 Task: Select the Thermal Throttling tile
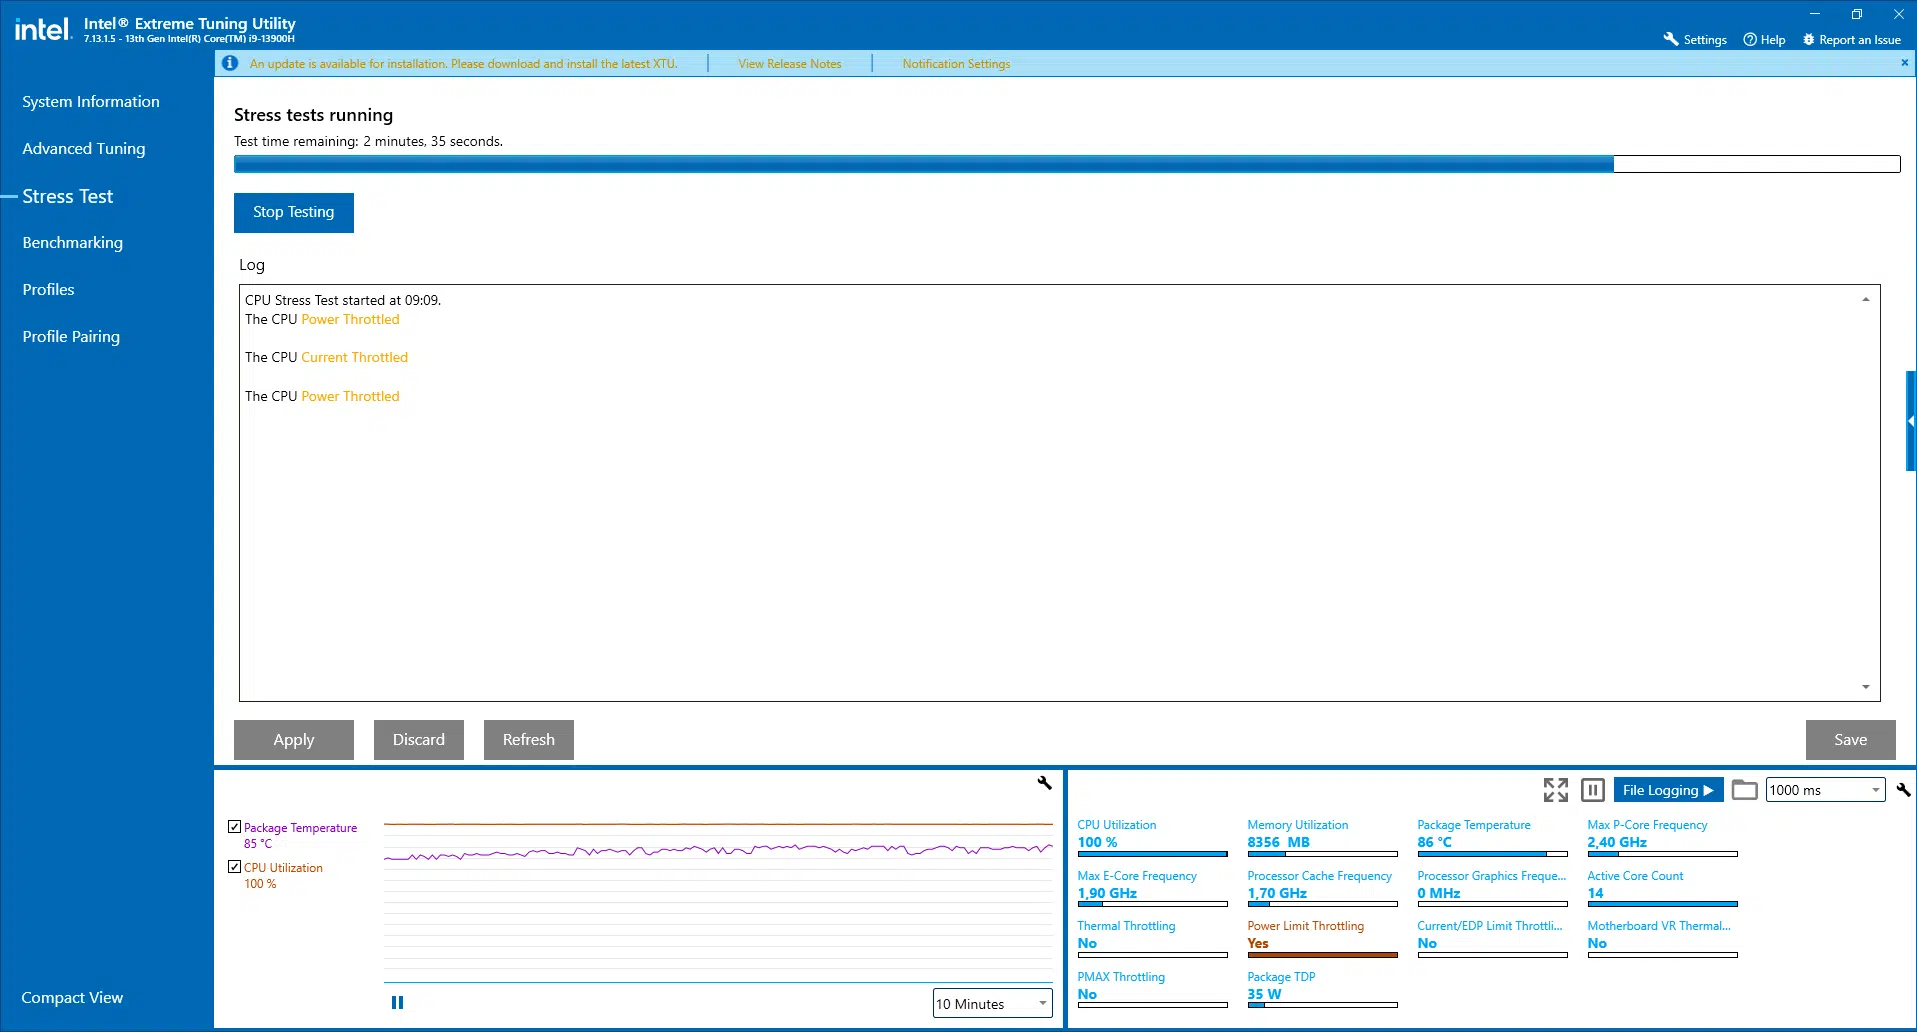(x=1152, y=940)
